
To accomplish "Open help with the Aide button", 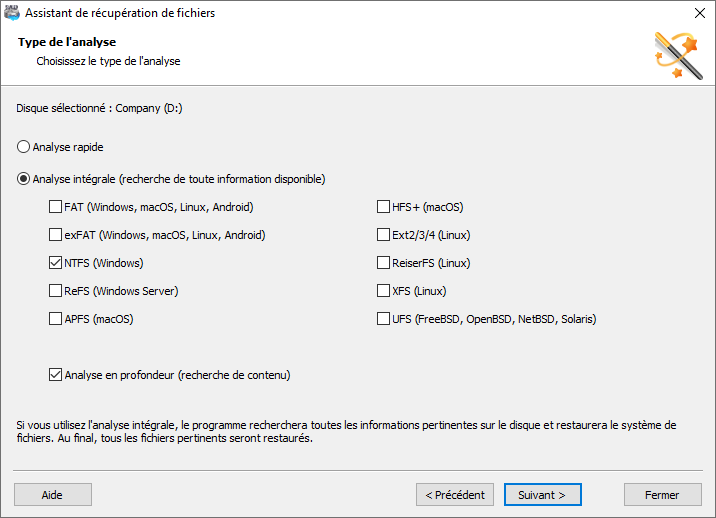I will pyautogui.click(x=53, y=495).
